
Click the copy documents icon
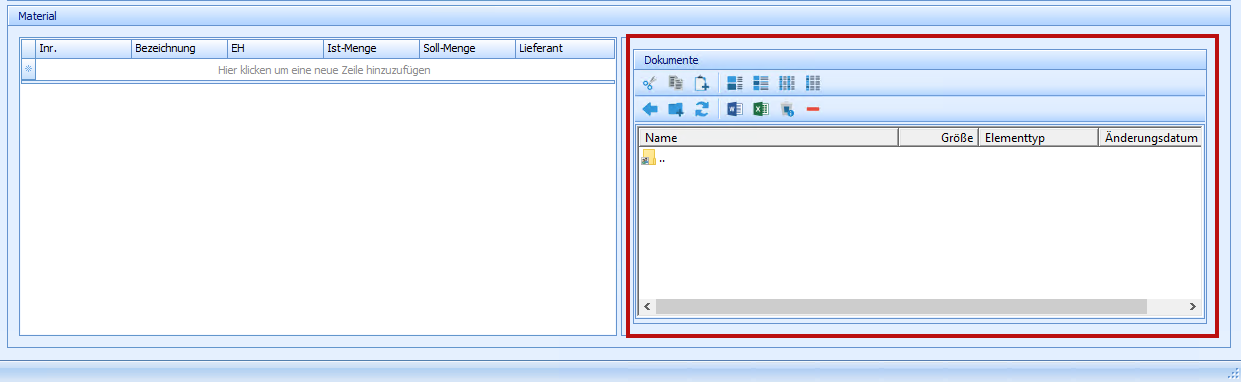click(675, 83)
